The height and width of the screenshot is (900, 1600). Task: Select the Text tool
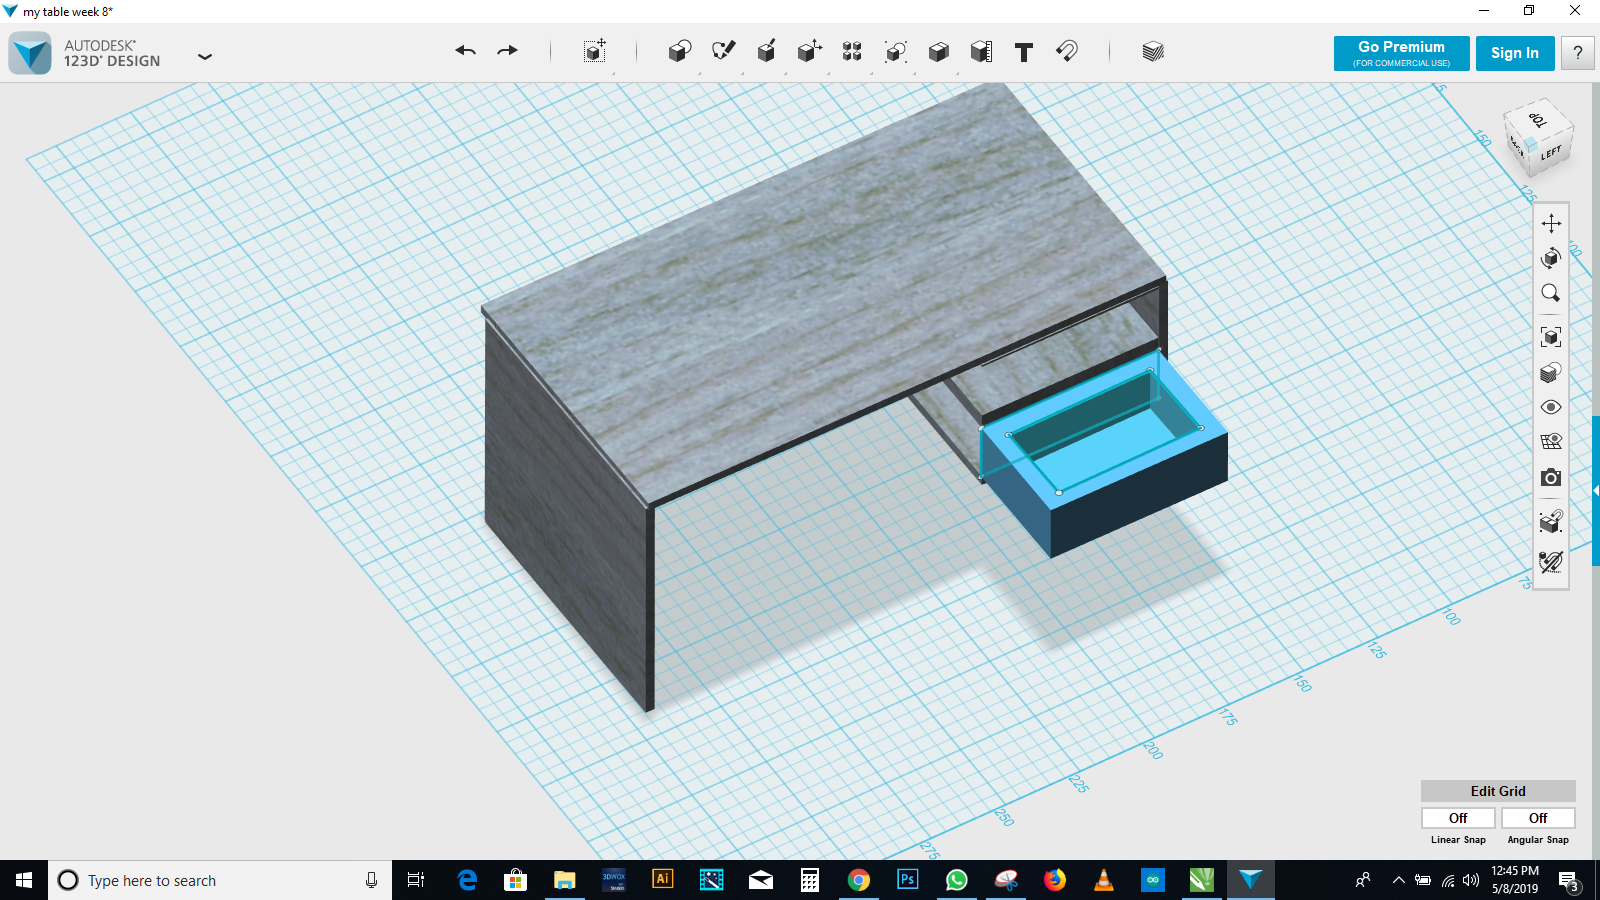click(1023, 52)
